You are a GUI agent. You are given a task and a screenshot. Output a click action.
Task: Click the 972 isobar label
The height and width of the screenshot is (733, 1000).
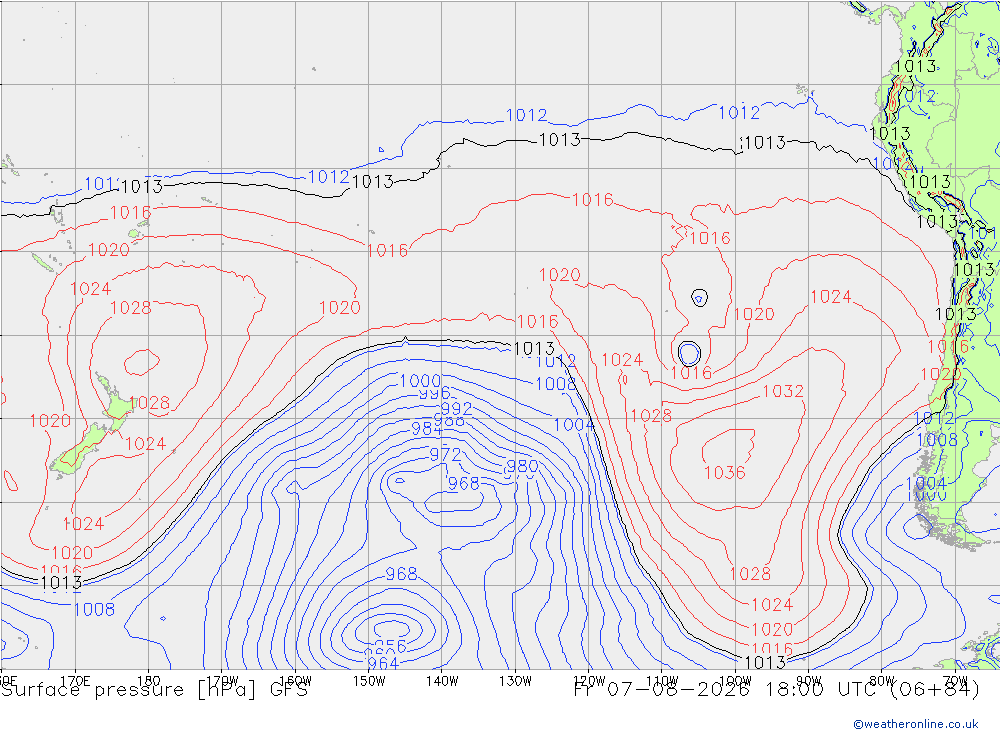click(445, 454)
